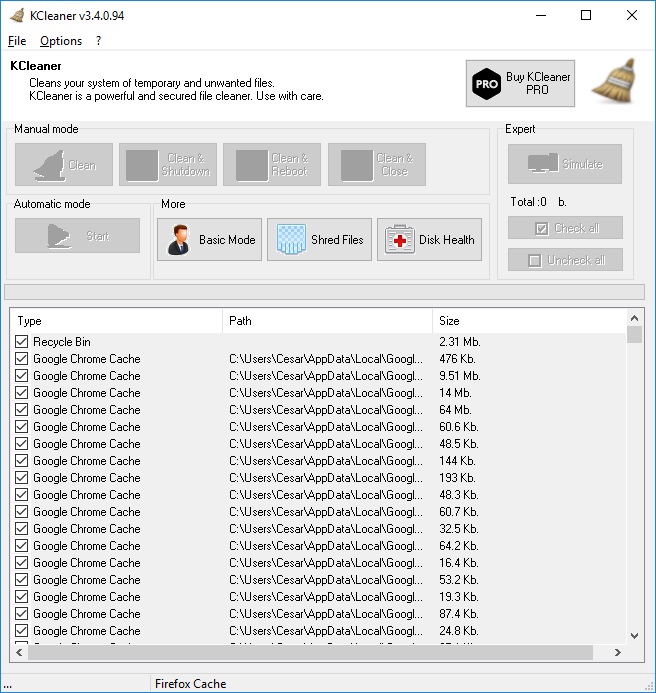Uncheck the Google Chrome Cache 24.8 Kb row
The width and height of the screenshot is (656, 693).
pos(21,631)
